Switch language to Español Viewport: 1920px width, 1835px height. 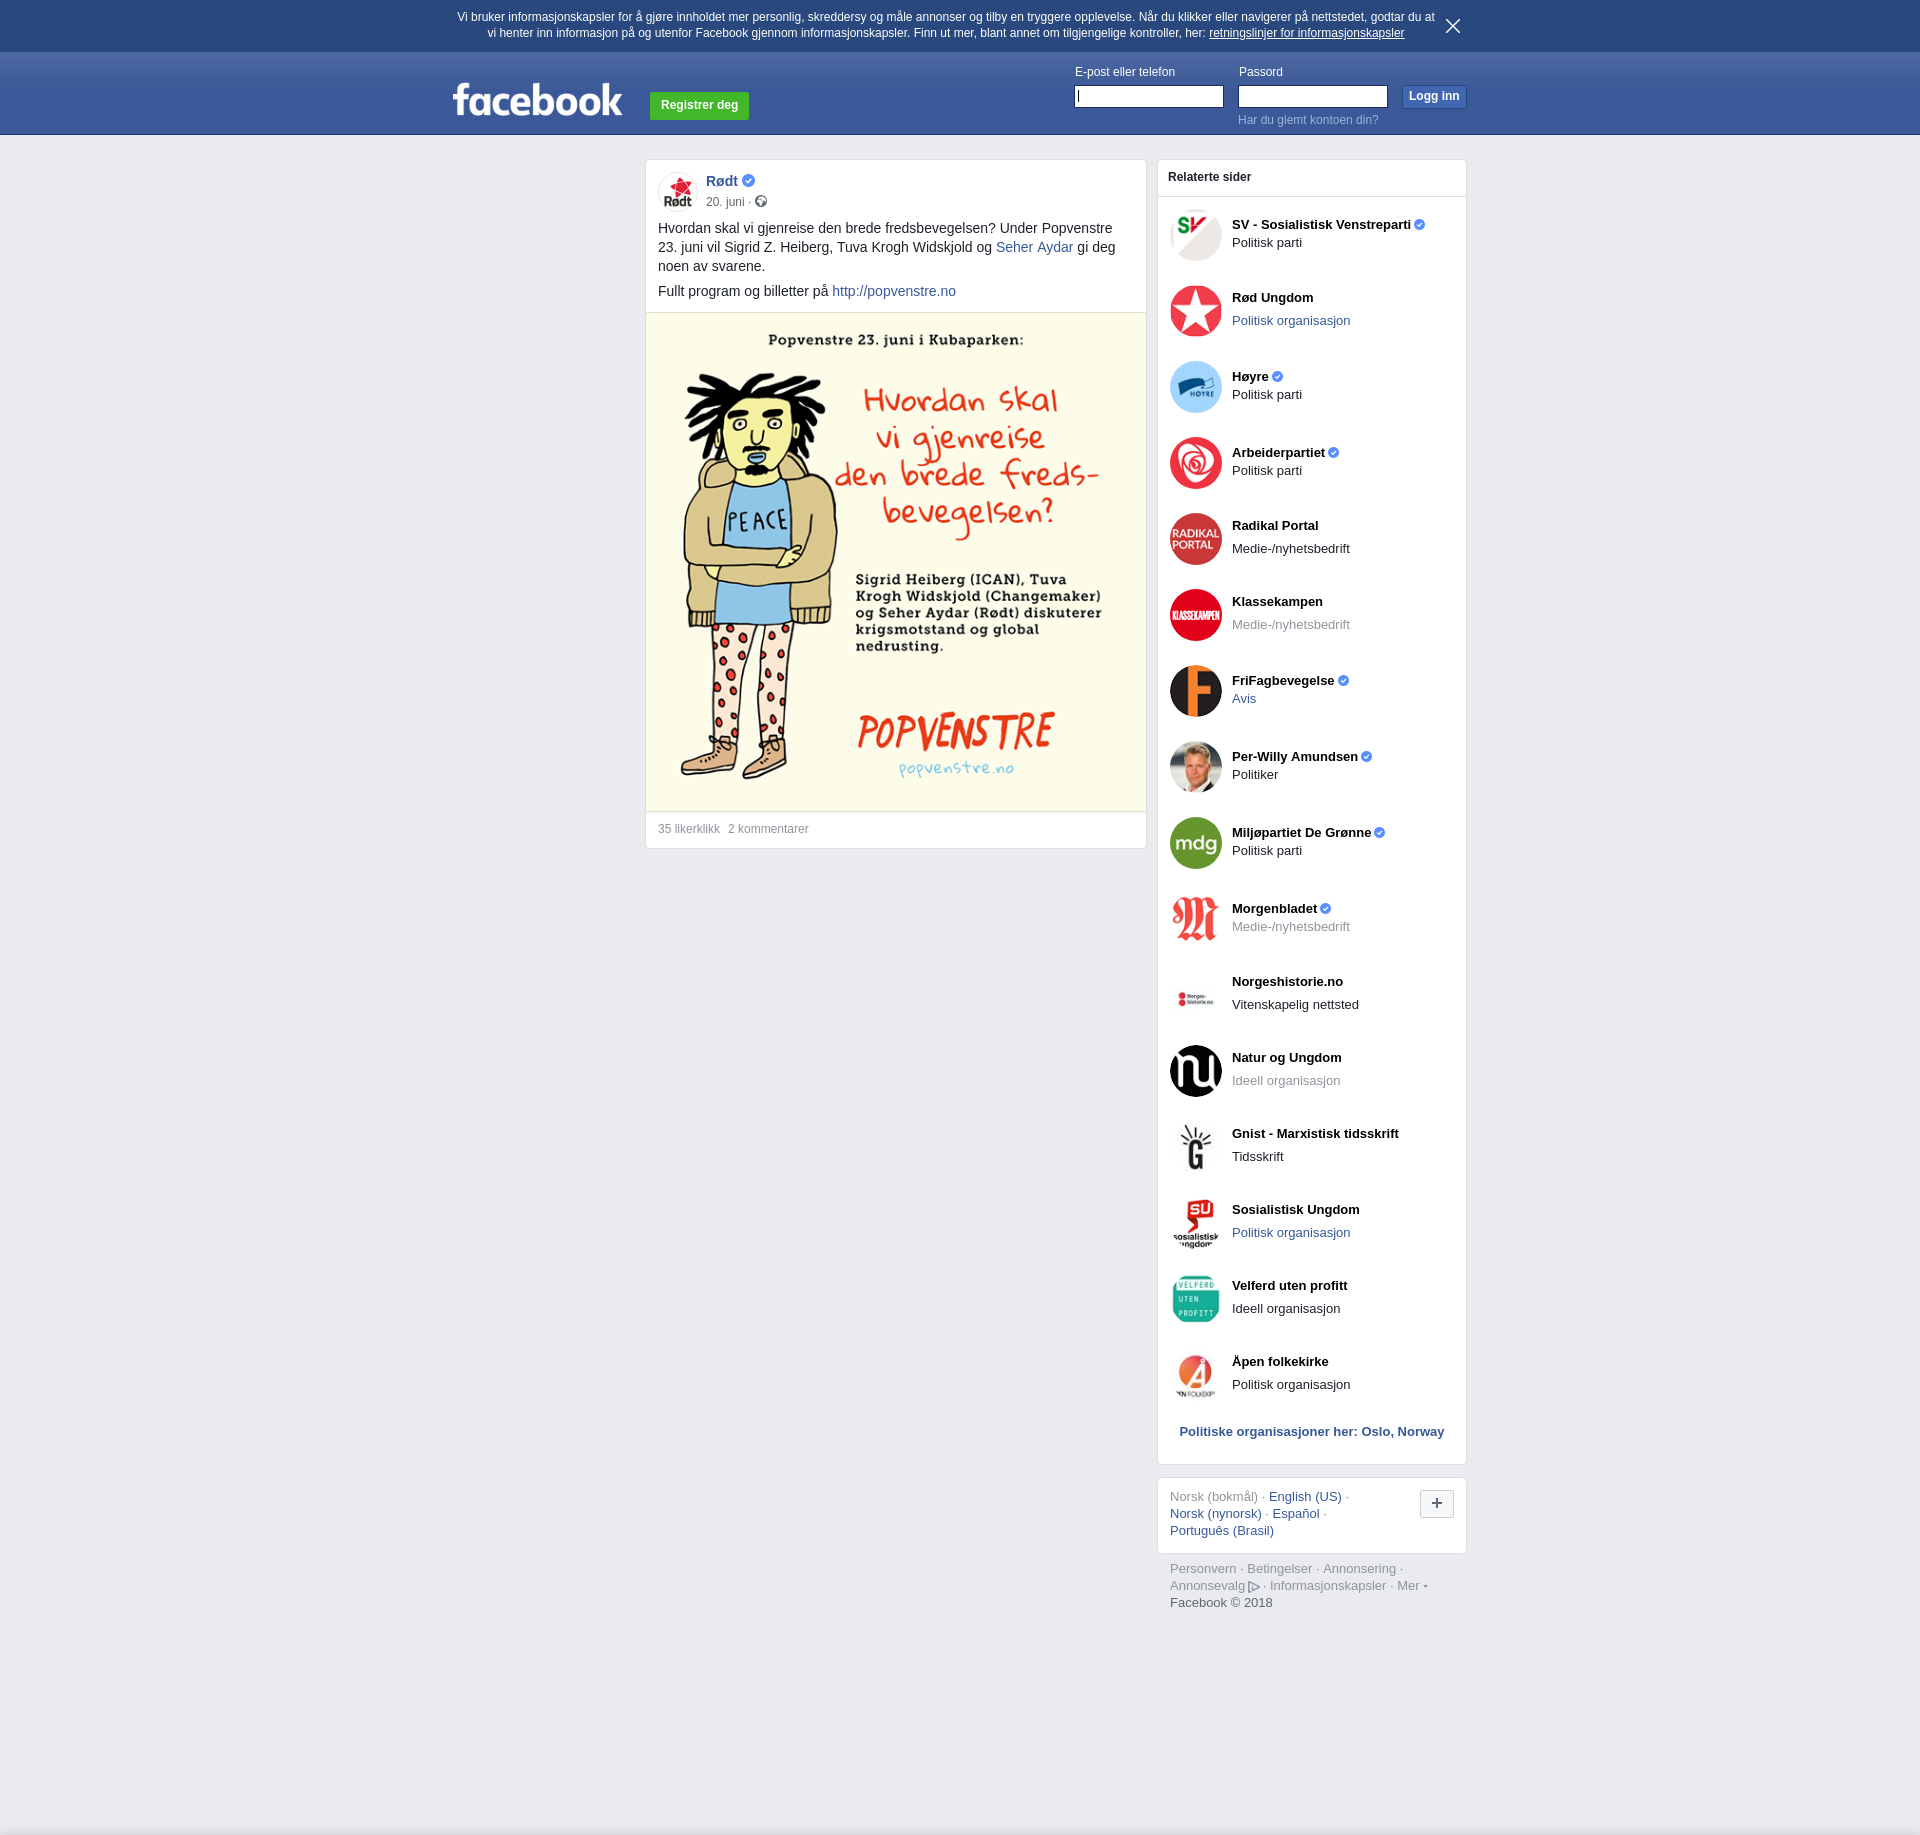[1296, 1514]
